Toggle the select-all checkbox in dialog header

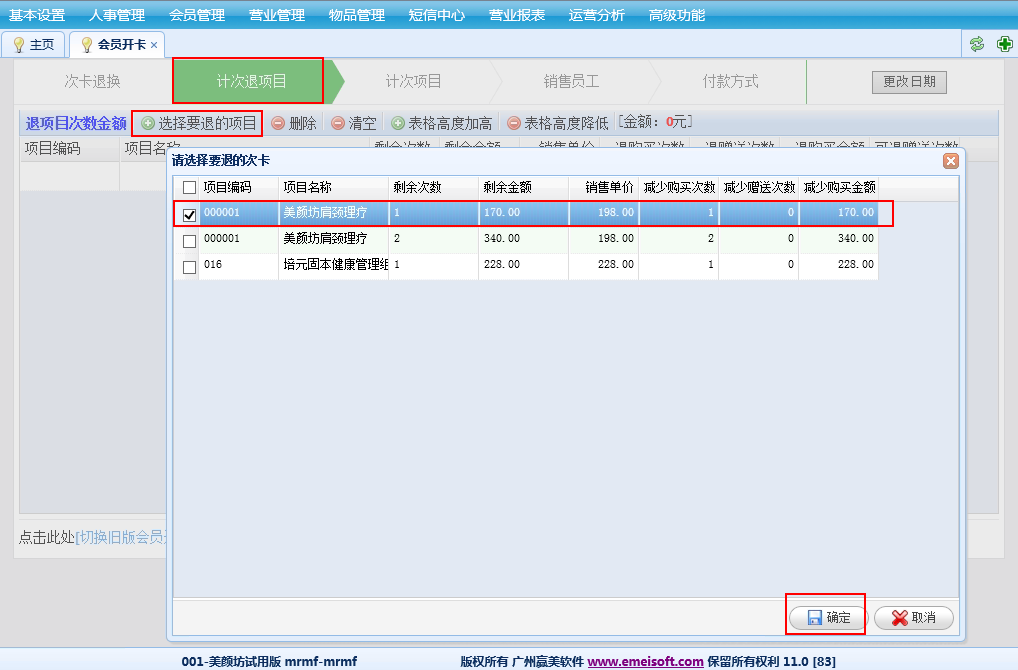point(189,187)
